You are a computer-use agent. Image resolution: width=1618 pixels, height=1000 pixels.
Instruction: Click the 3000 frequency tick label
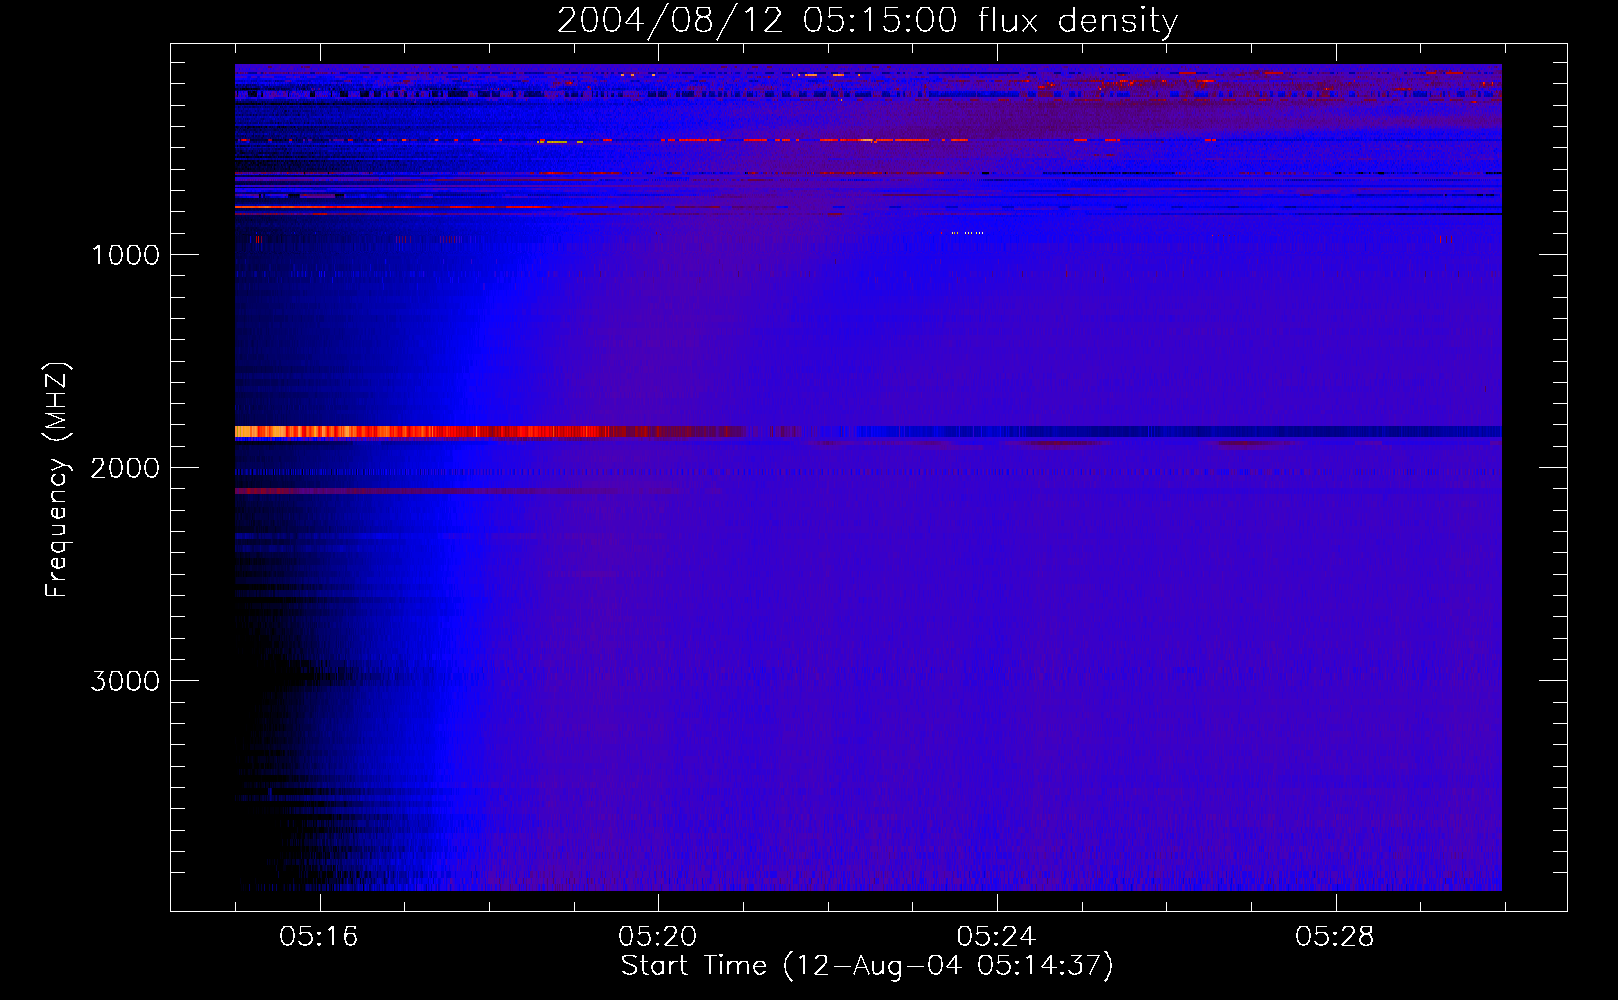pyautogui.click(x=125, y=681)
